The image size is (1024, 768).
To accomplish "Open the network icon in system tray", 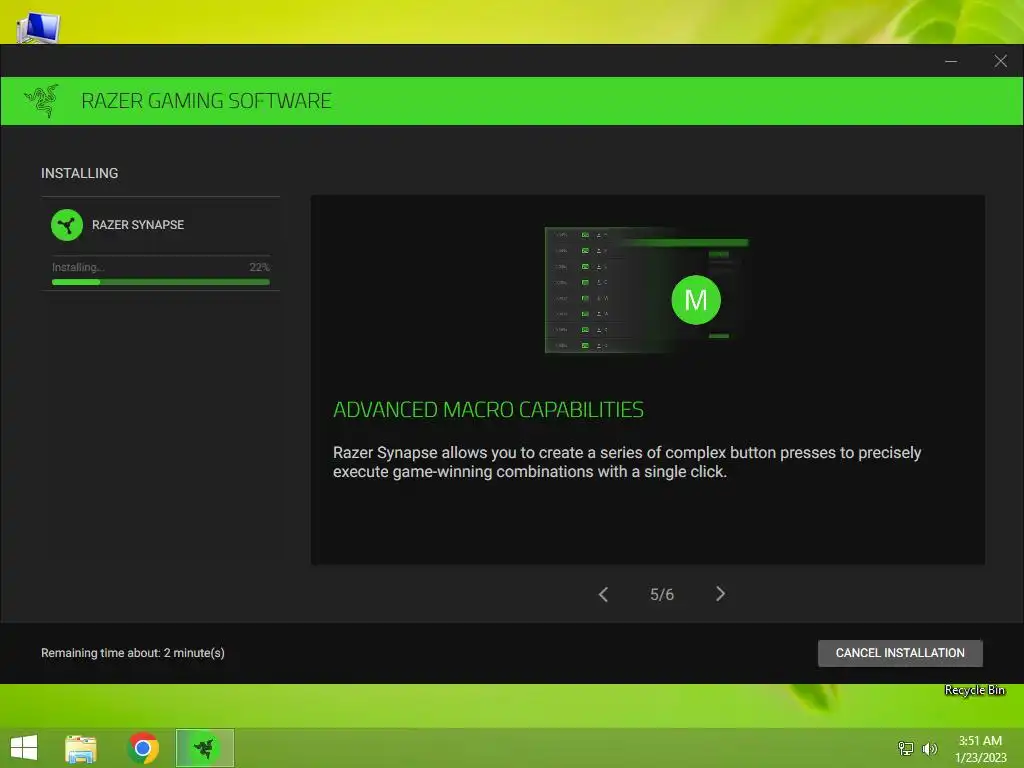I will pyautogui.click(x=906, y=748).
